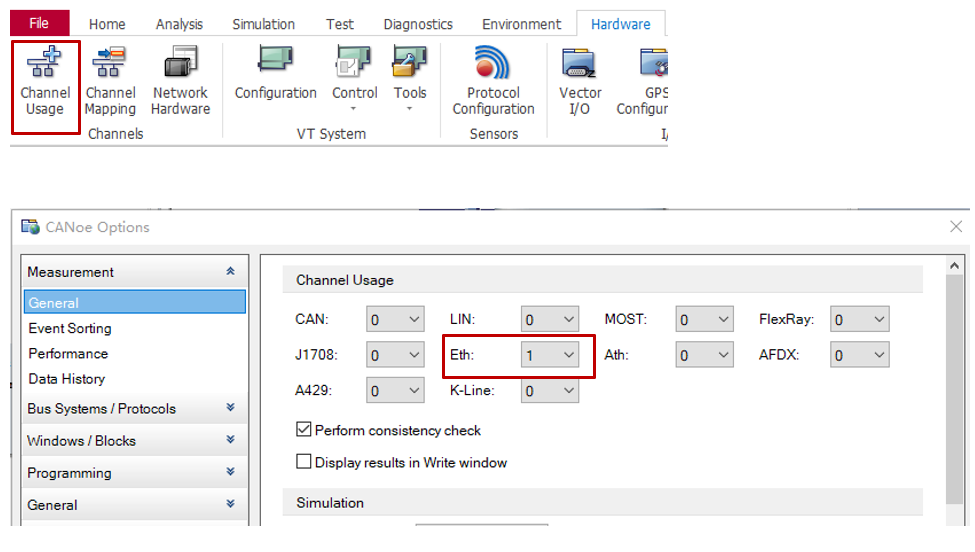975x552 pixels.
Task: Expand Bus Systems / Protocols section
Action: [x=230, y=408]
